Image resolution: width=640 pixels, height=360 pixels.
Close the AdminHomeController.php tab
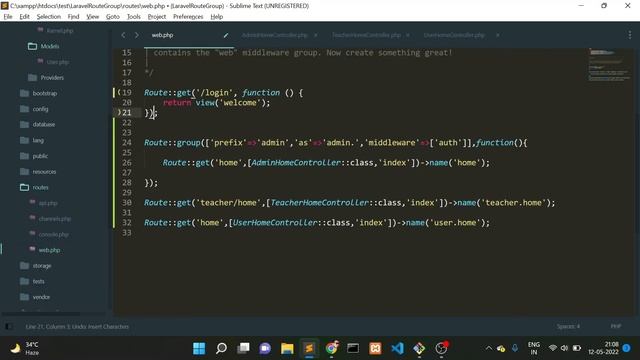click(x=316, y=35)
